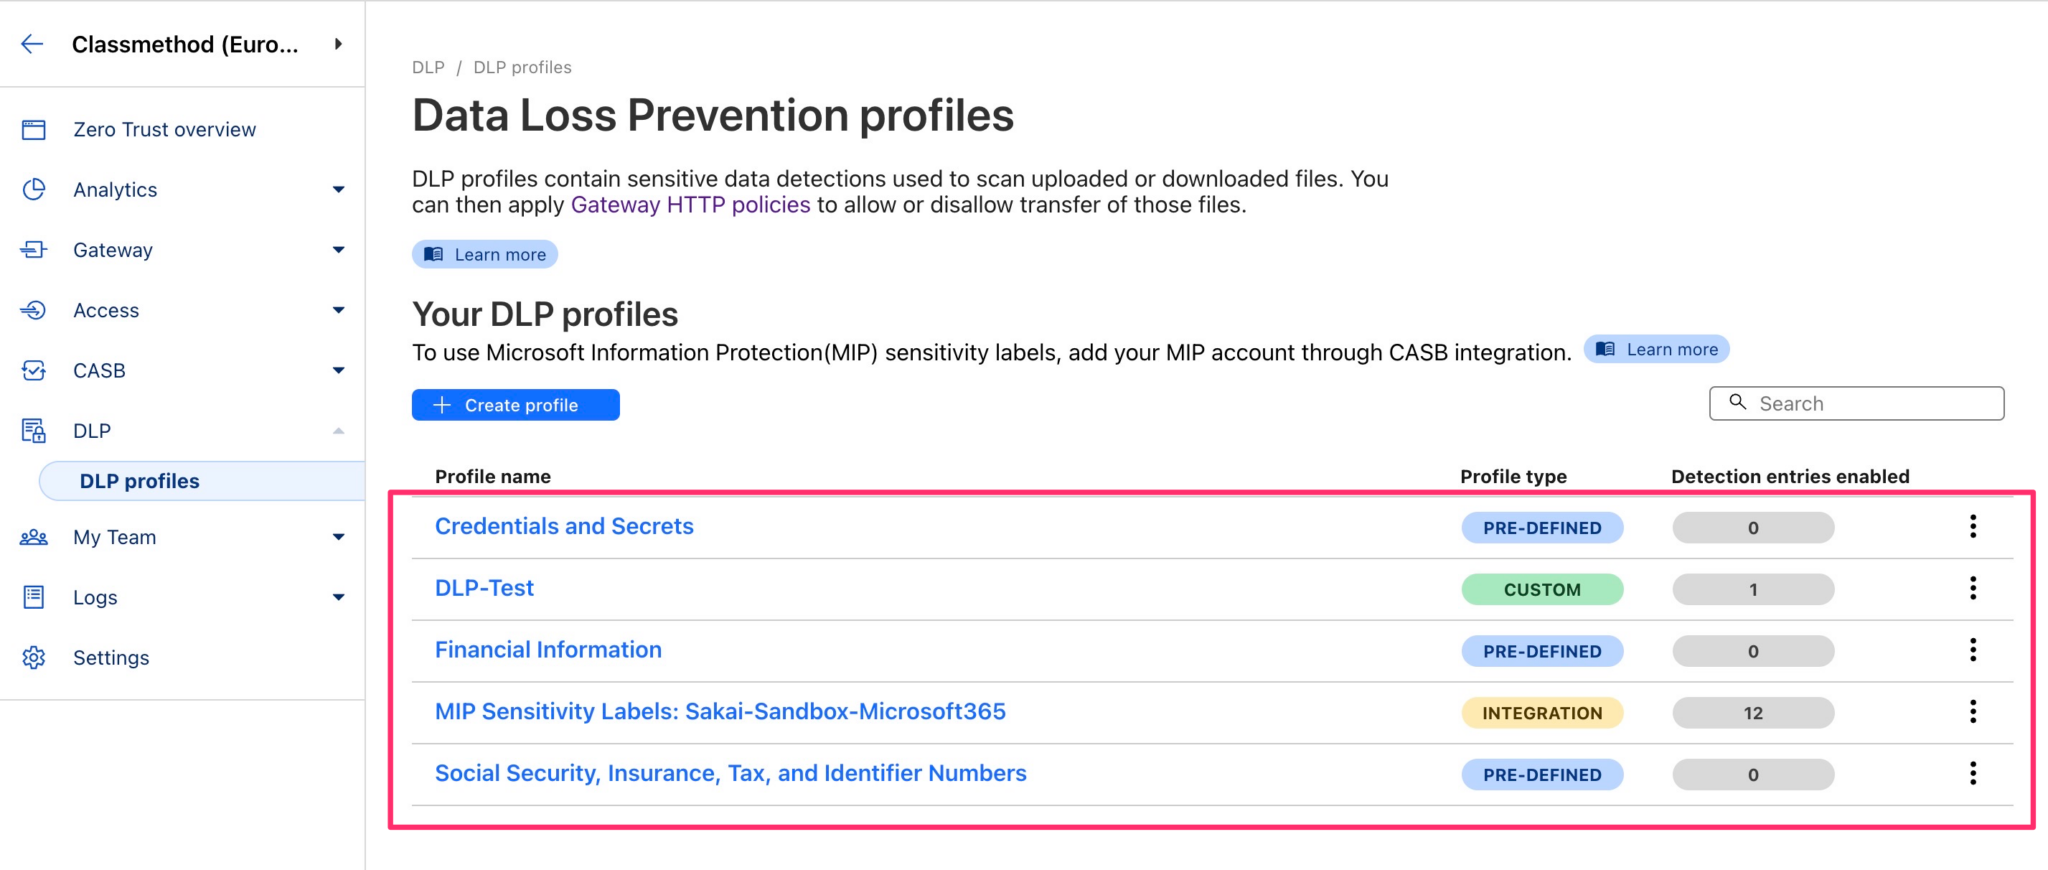This screenshot has width=2048, height=870.
Task: Click the Settings gear icon
Action: pos(34,657)
